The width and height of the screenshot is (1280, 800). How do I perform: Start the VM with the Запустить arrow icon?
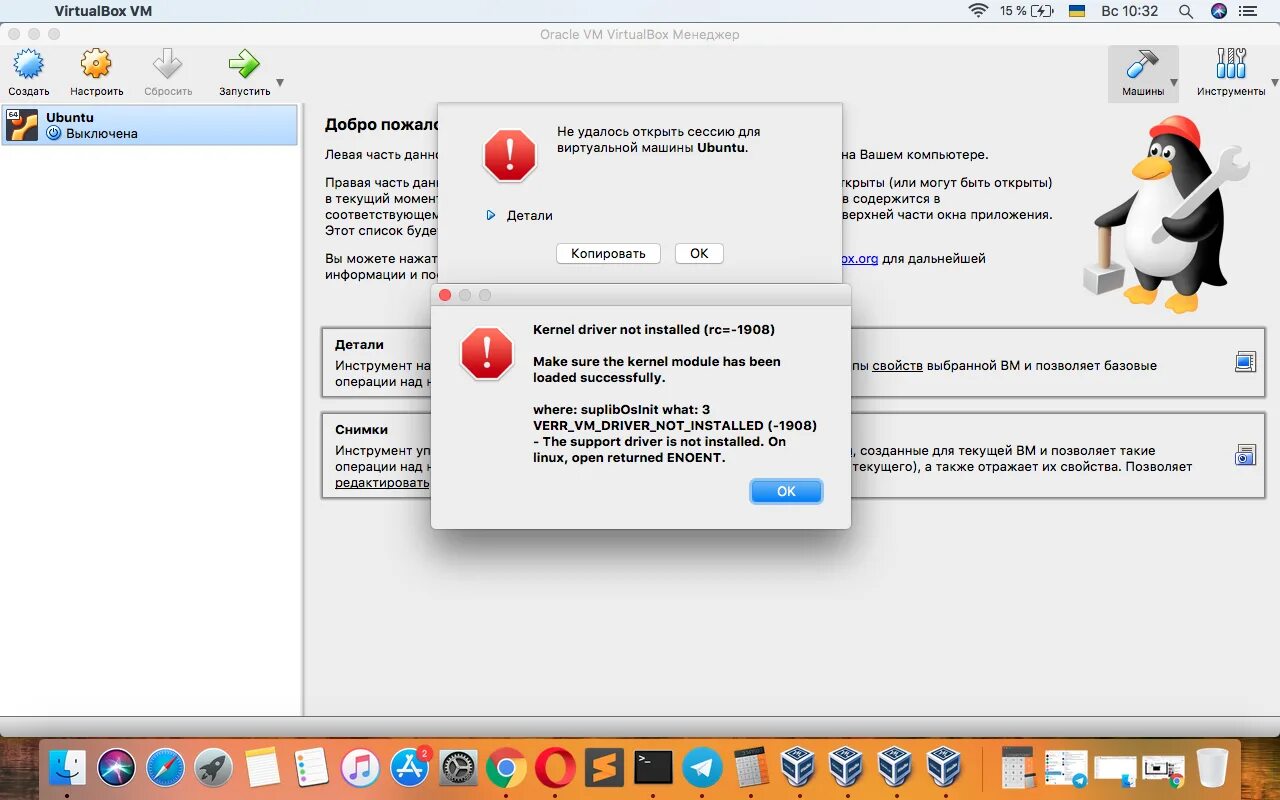click(243, 66)
